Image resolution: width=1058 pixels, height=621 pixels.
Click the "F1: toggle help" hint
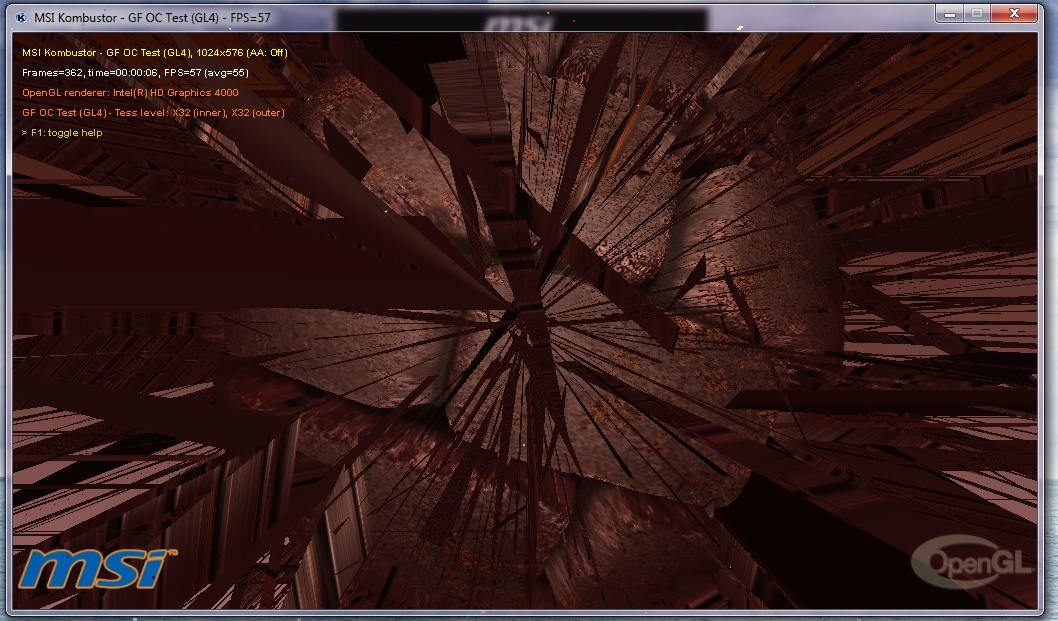pos(66,132)
